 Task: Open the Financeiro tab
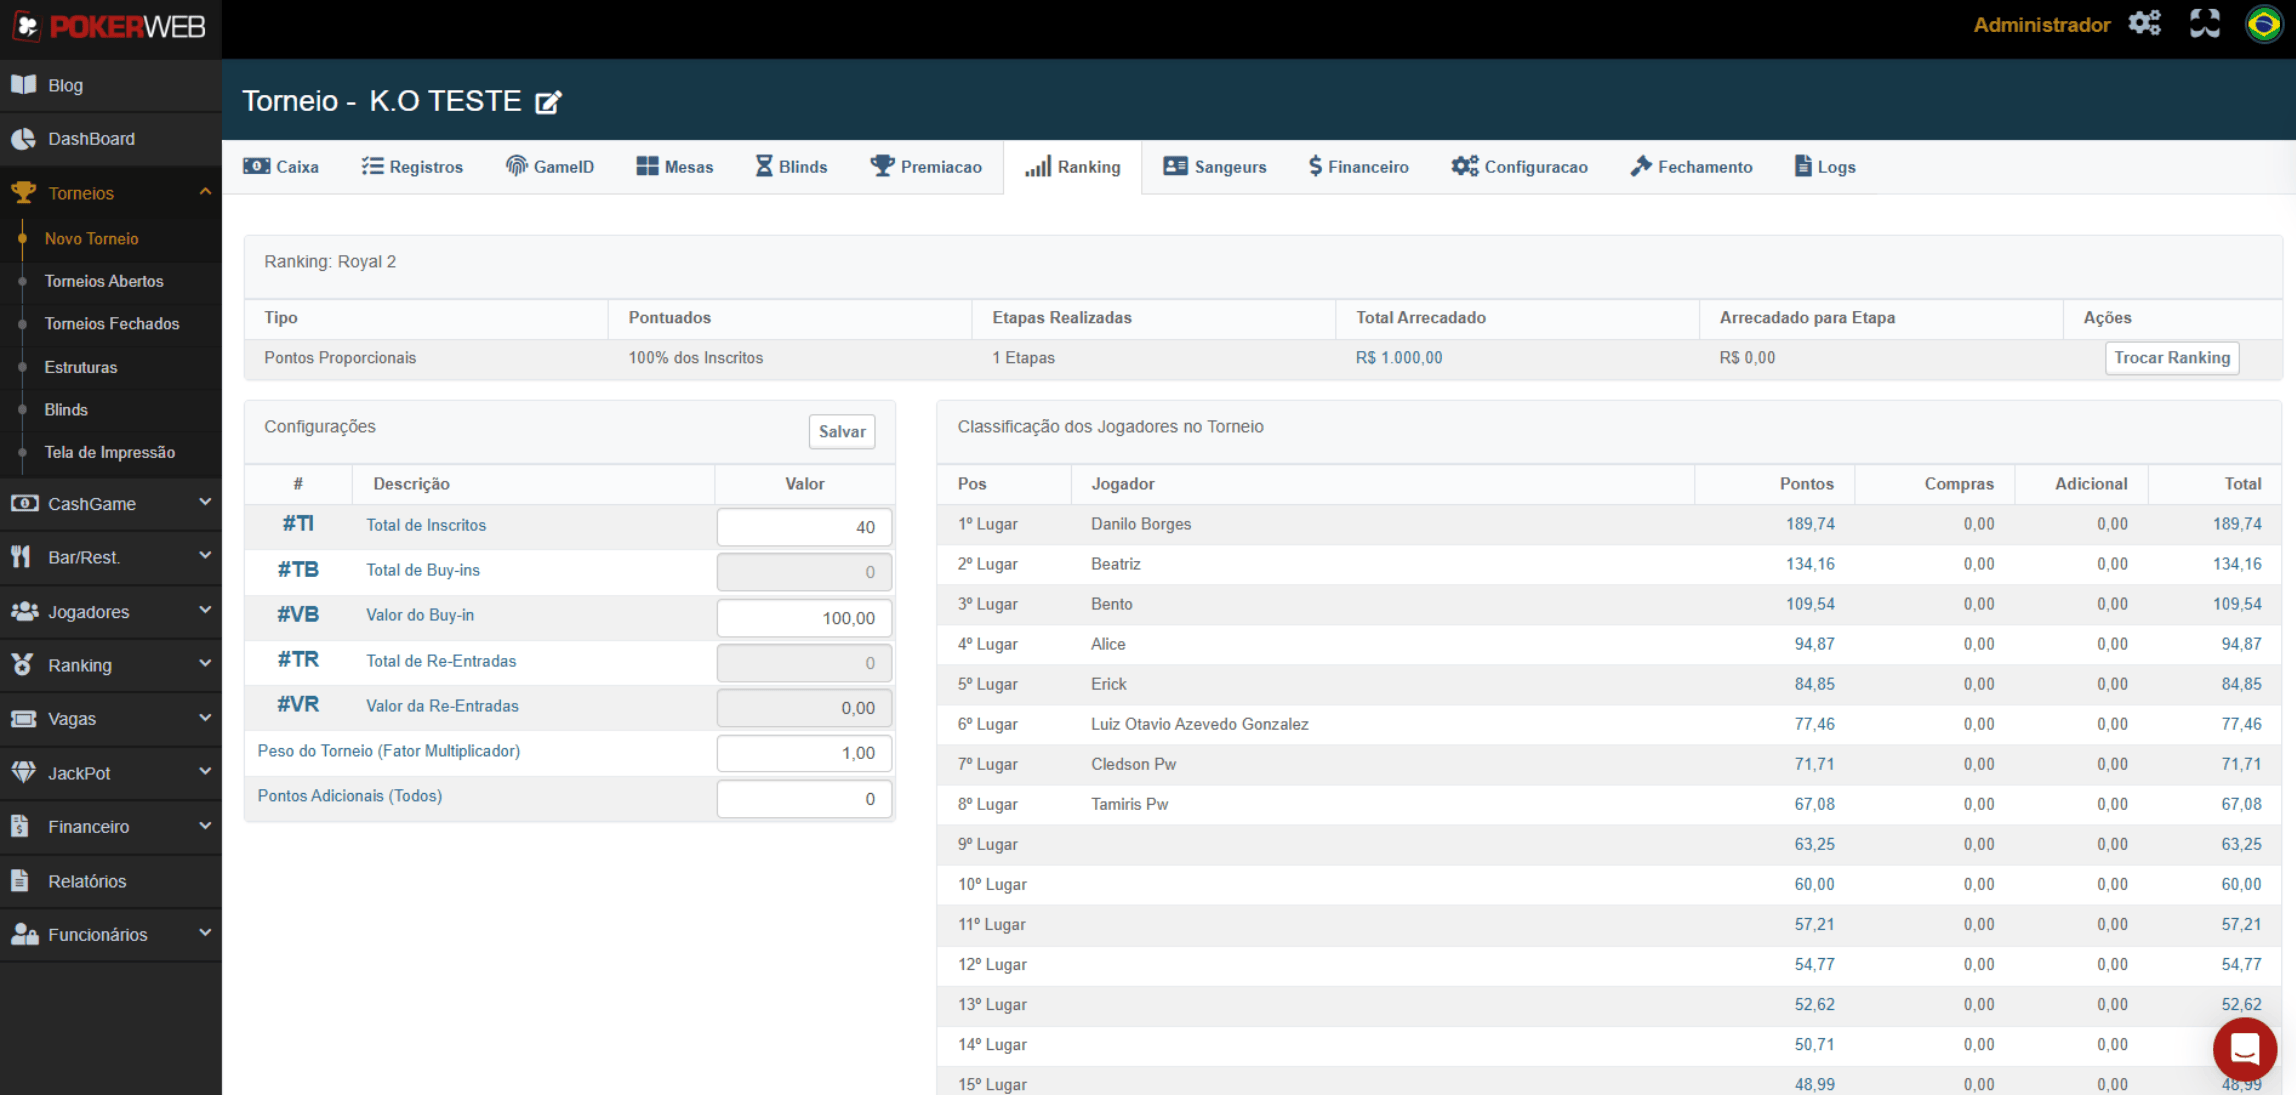click(1358, 167)
